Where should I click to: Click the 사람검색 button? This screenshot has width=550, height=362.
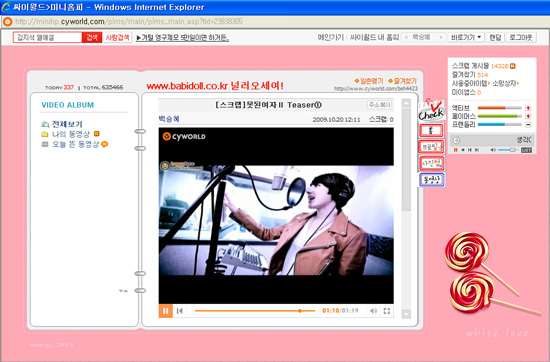(118, 38)
